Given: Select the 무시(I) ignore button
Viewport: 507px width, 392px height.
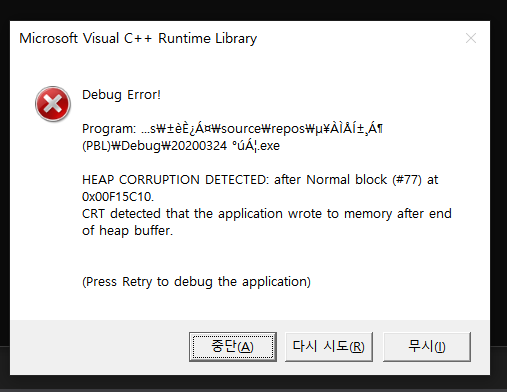Looking at the screenshot, I should pyautogui.click(x=427, y=346).
